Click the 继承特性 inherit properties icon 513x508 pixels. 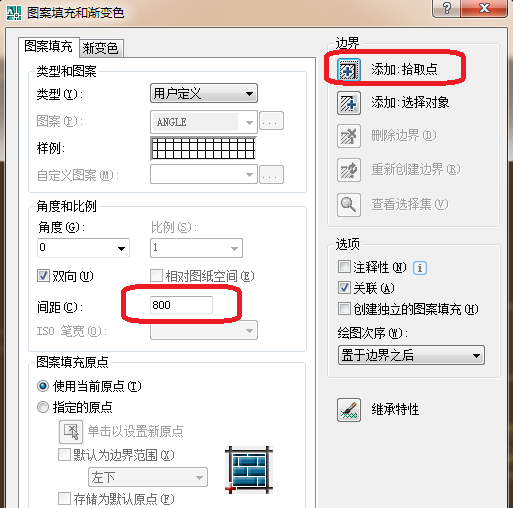[x=349, y=410]
